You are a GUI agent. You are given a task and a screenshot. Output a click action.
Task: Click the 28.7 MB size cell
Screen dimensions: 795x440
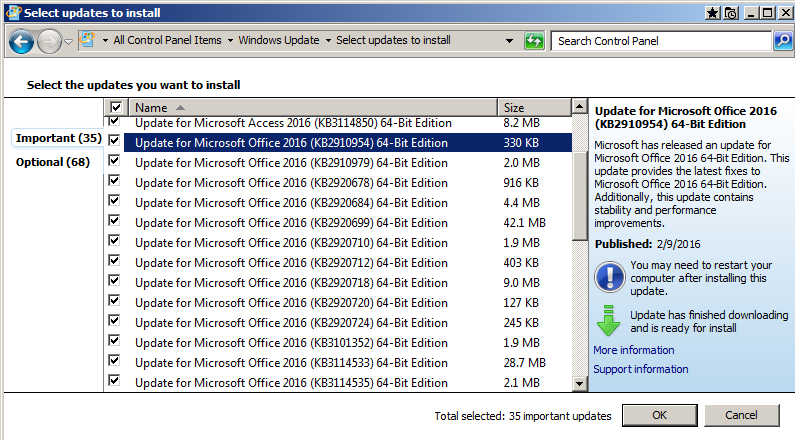(x=524, y=362)
